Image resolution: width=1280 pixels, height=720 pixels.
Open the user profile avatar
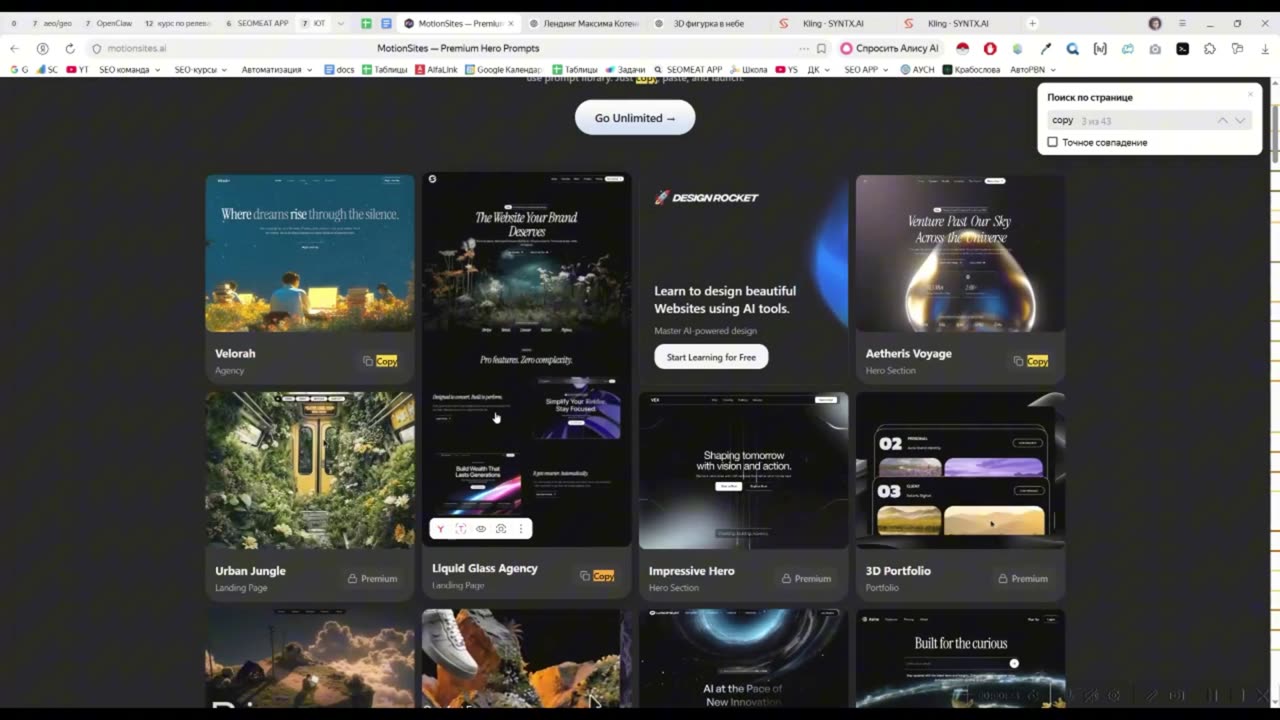1155,23
